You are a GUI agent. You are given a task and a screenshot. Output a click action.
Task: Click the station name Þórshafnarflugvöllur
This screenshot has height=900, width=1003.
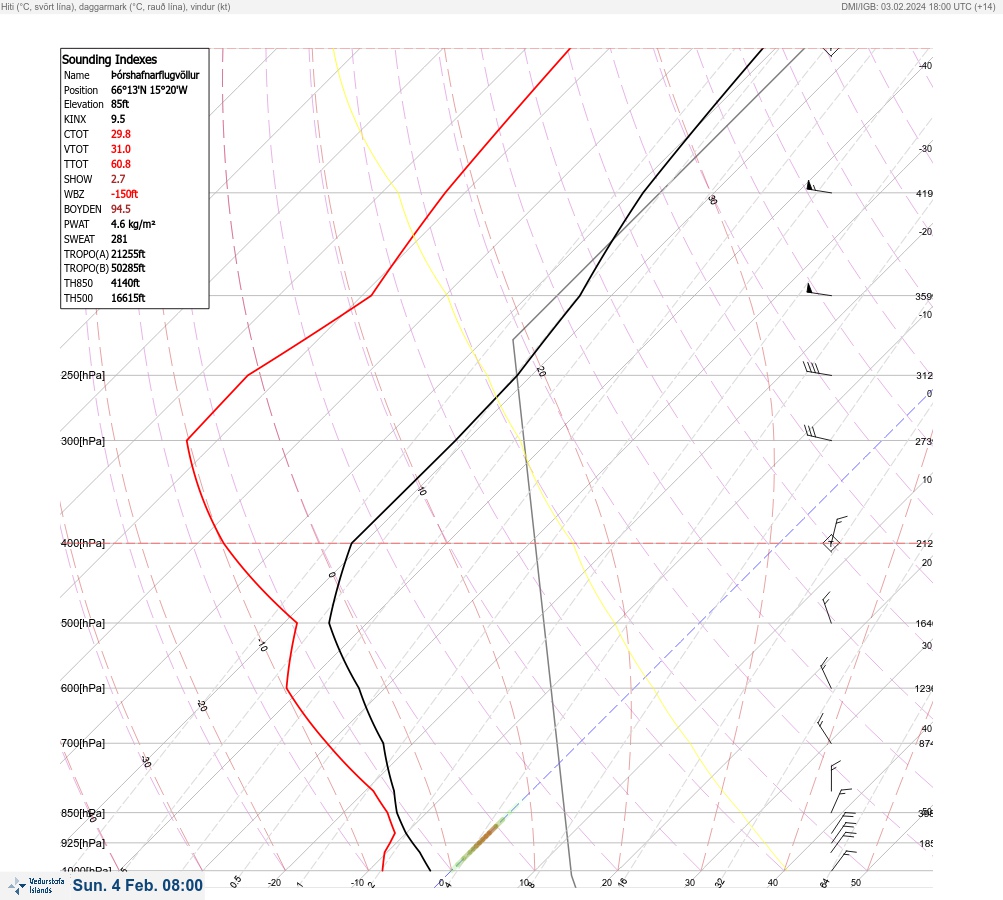[x=155, y=75]
